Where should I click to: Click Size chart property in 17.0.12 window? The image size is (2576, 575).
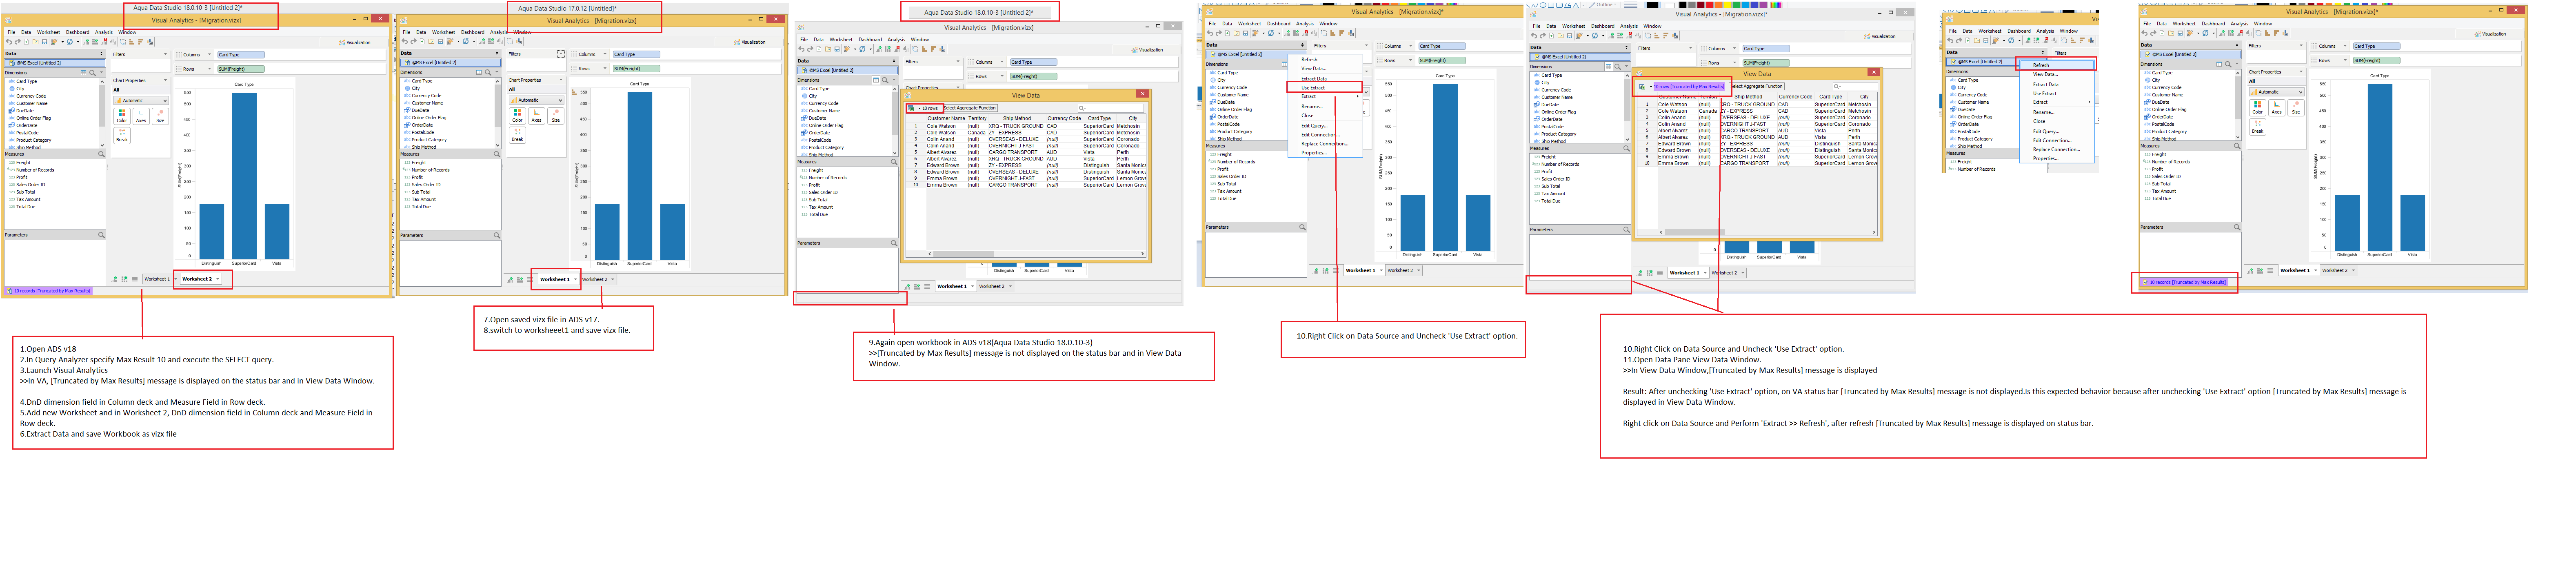coord(556,116)
